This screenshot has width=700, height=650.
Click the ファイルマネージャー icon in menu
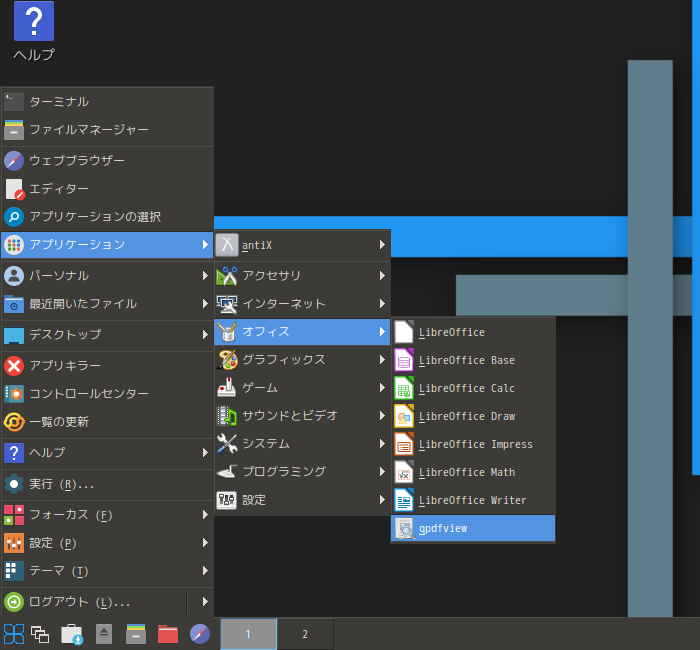pyautogui.click(x=14, y=130)
